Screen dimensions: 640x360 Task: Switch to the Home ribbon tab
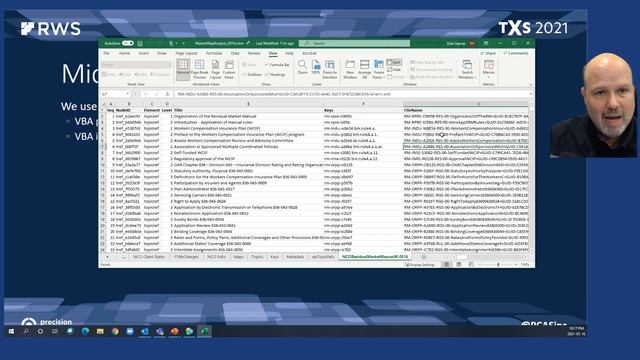[x=124, y=53]
